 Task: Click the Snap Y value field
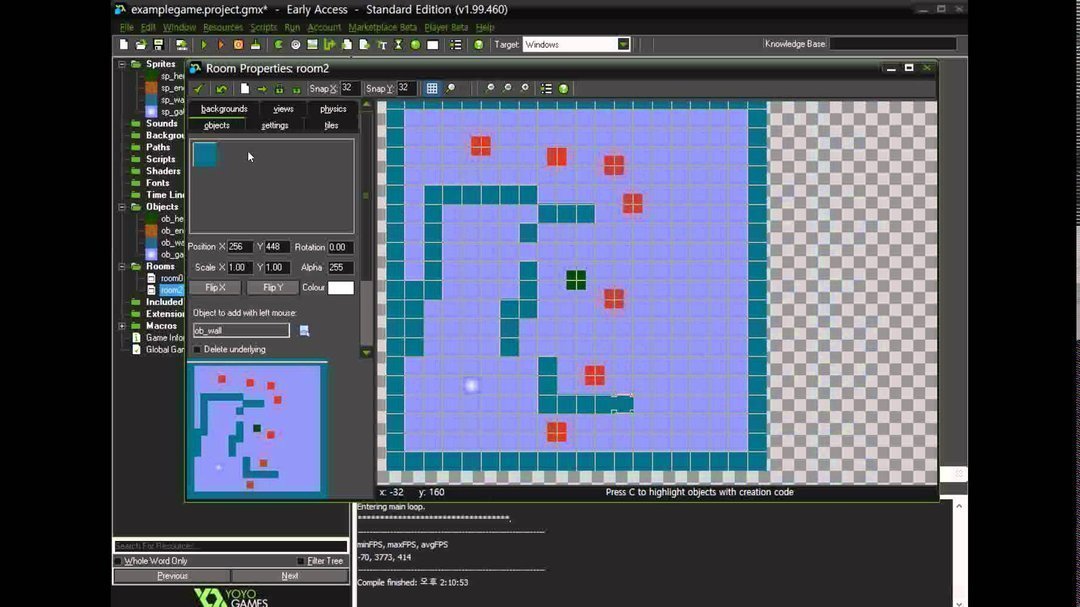[x=406, y=88]
